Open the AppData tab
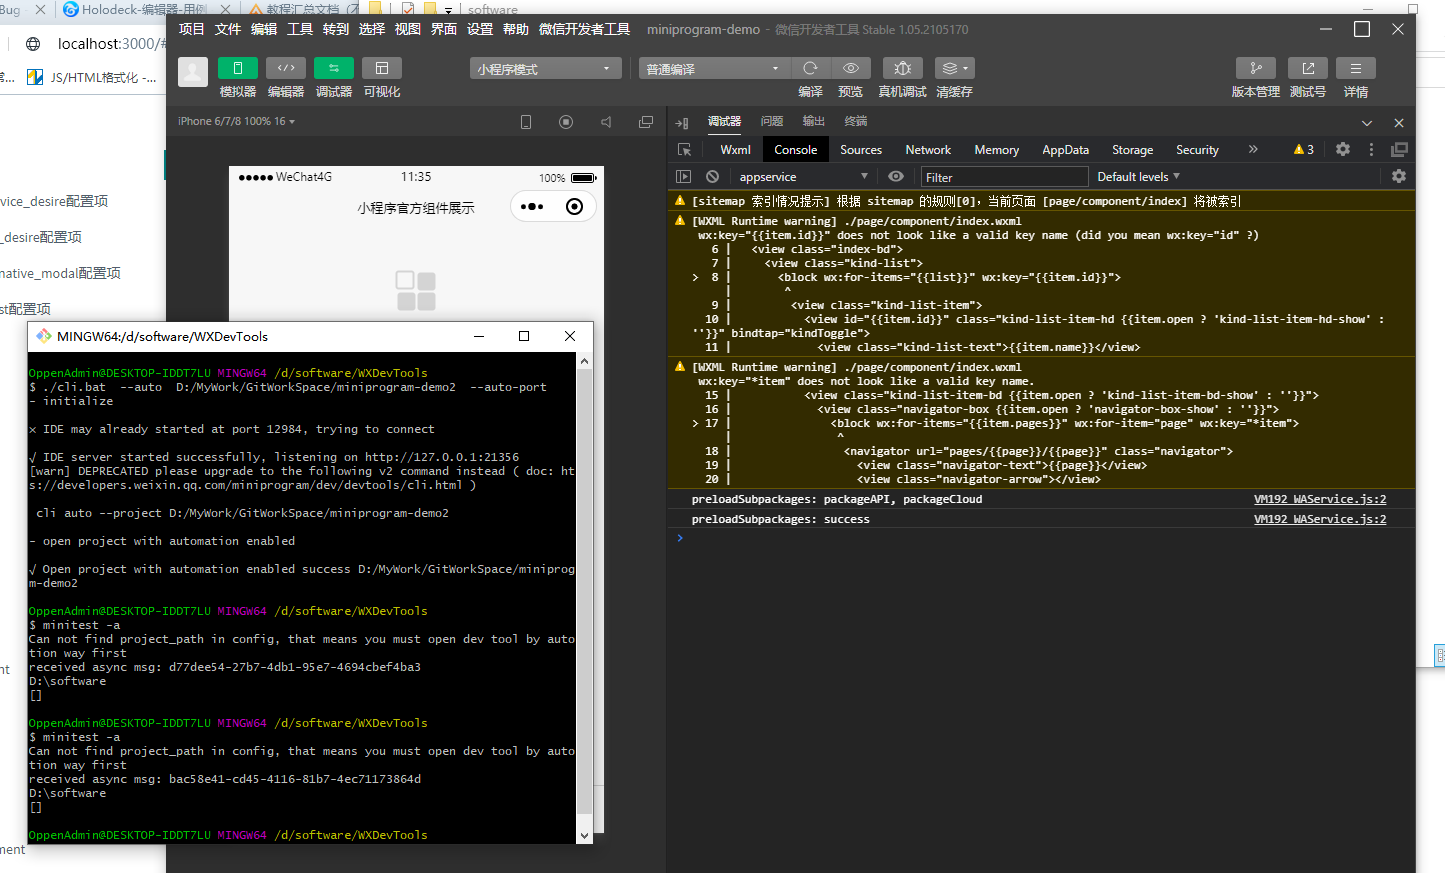 pyautogui.click(x=1066, y=150)
